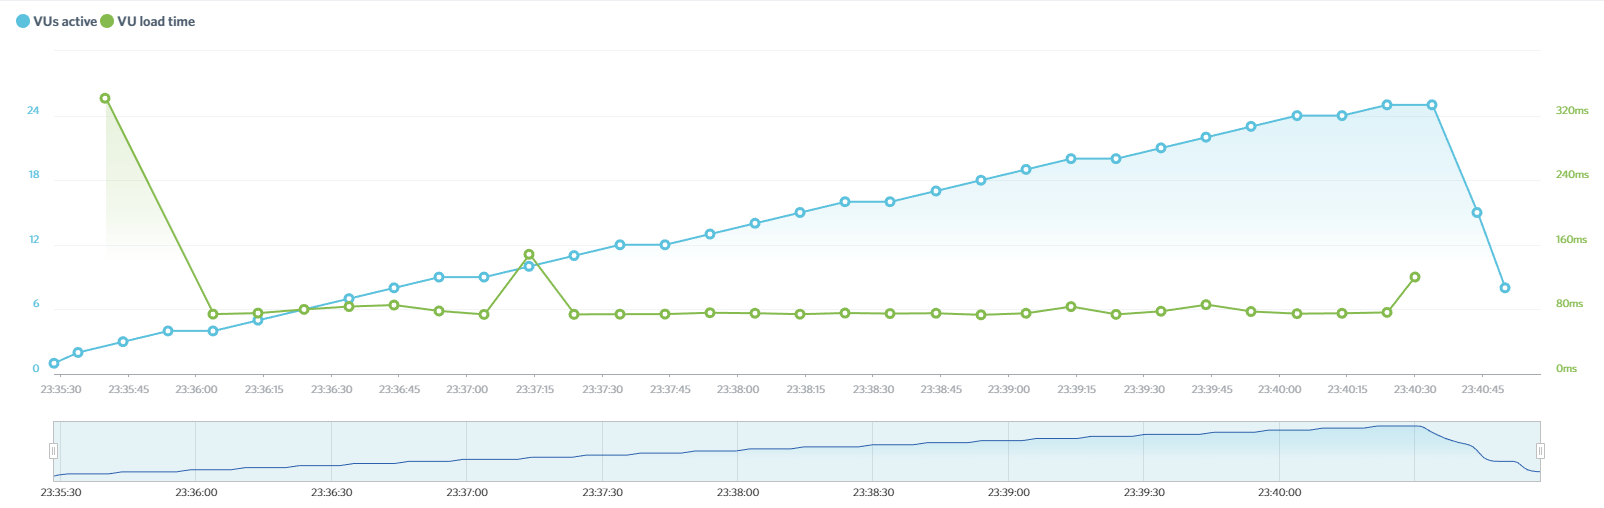The height and width of the screenshot is (508, 1604).
Task: Click the green load time spike at 23:37:15
Action: pos(529,255)
